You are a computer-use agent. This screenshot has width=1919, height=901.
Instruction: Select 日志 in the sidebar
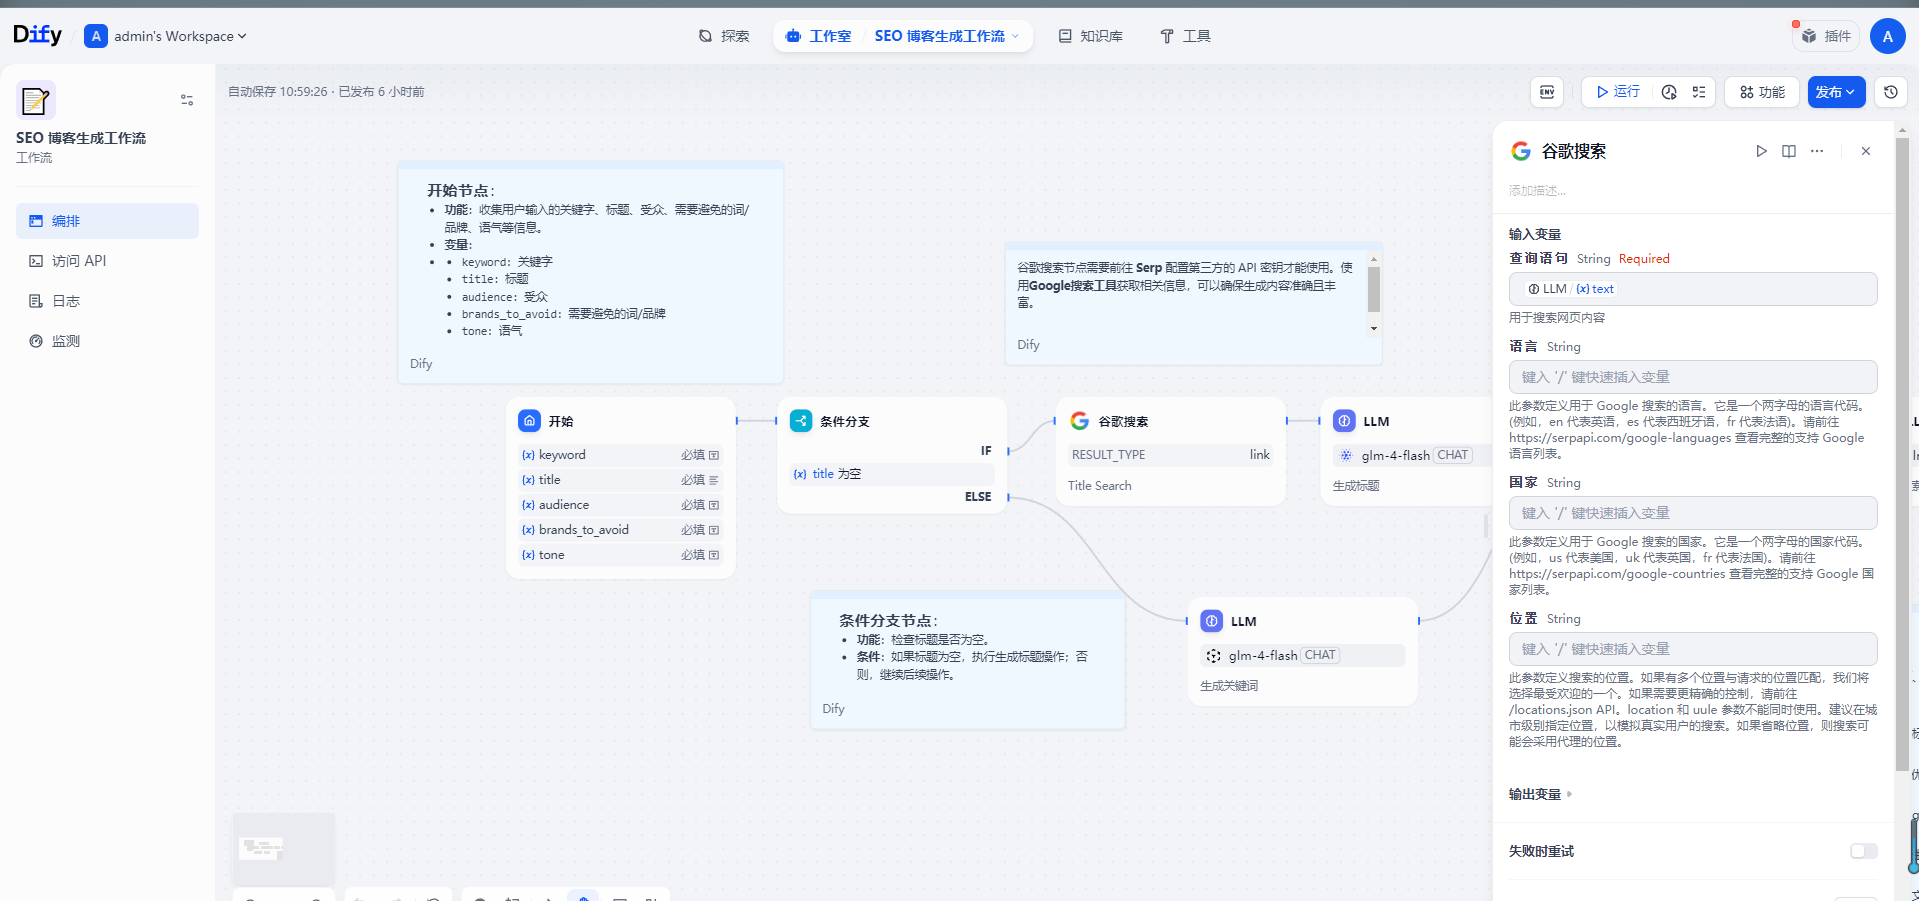click(x=107, y=301)
